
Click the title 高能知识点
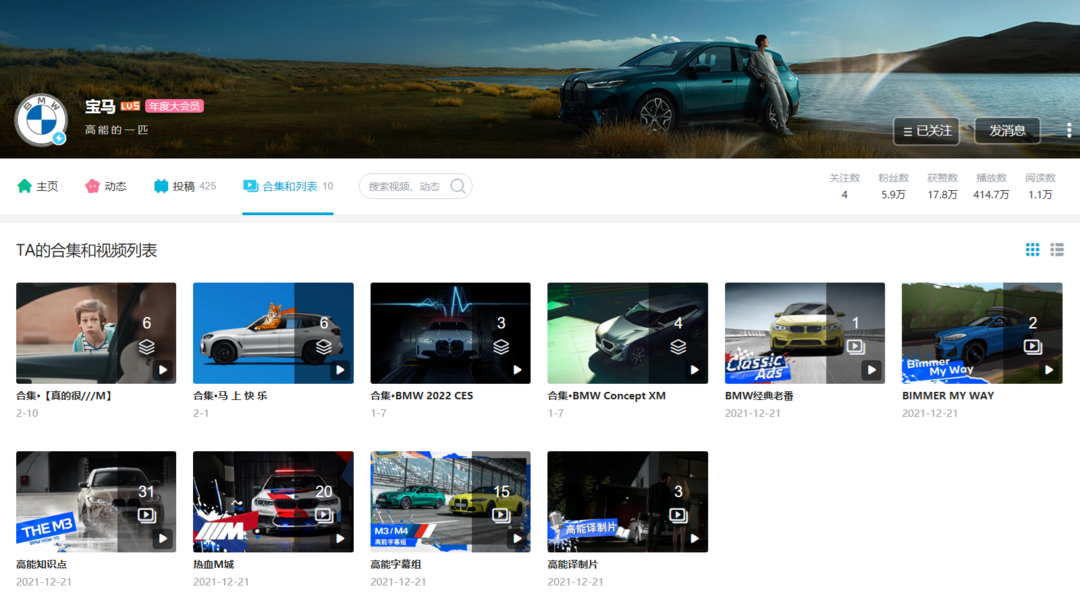point(41,564)
